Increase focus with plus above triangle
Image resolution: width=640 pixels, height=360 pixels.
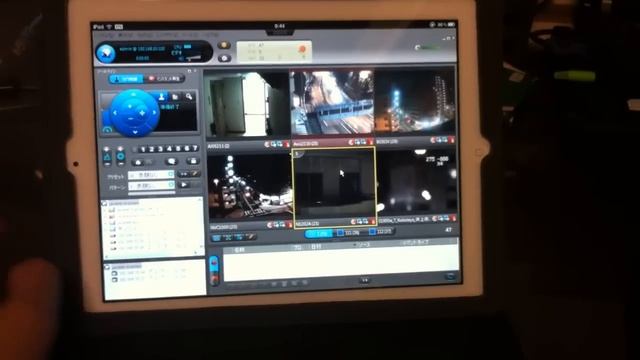[107, 149]
